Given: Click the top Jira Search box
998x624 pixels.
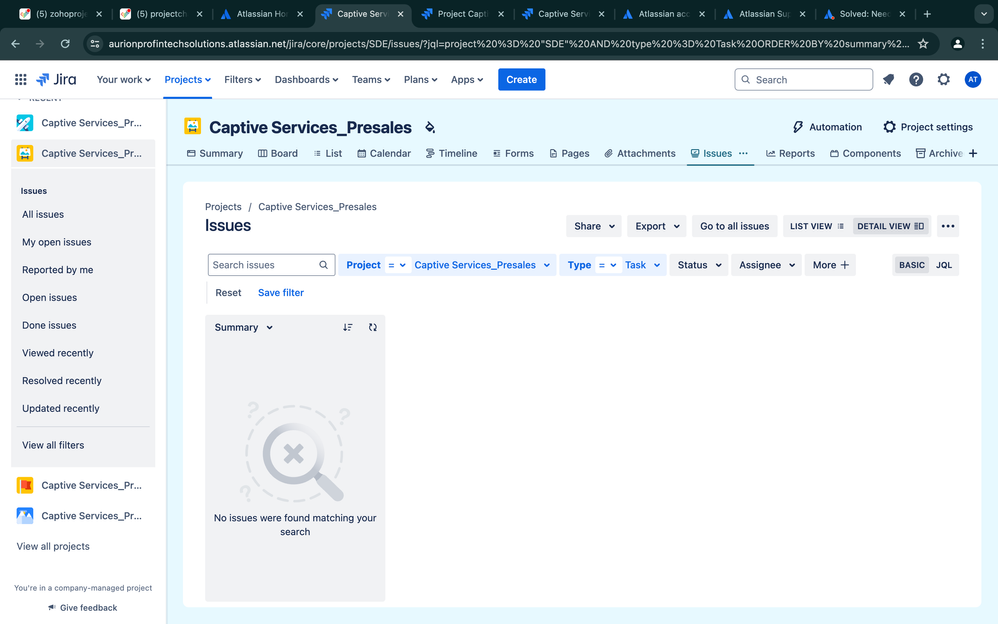Looking at the screenshot, I should pos(803,80).
